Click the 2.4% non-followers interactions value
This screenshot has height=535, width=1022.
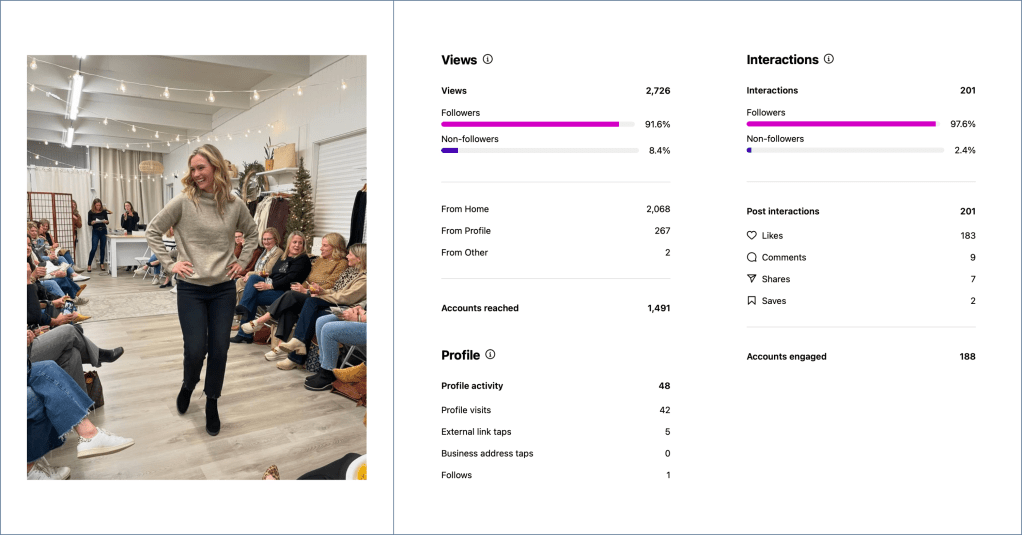(965, 151)
